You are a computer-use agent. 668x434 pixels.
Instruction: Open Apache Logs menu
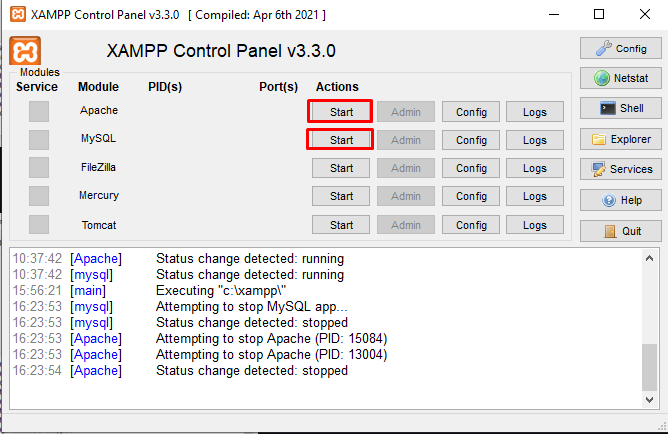(x=535, y=112)
